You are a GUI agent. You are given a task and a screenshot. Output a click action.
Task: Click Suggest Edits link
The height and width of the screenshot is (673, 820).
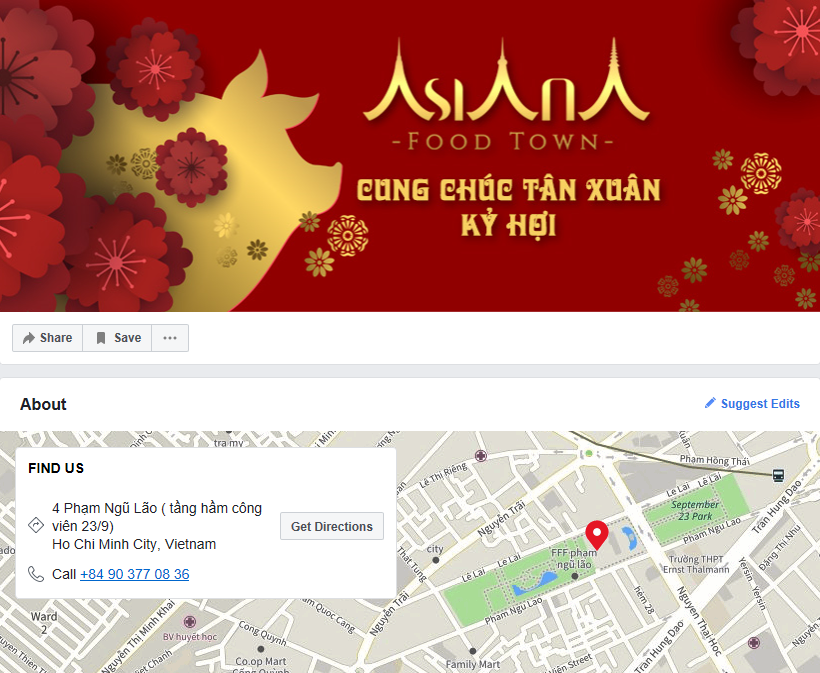click(760, 404)
